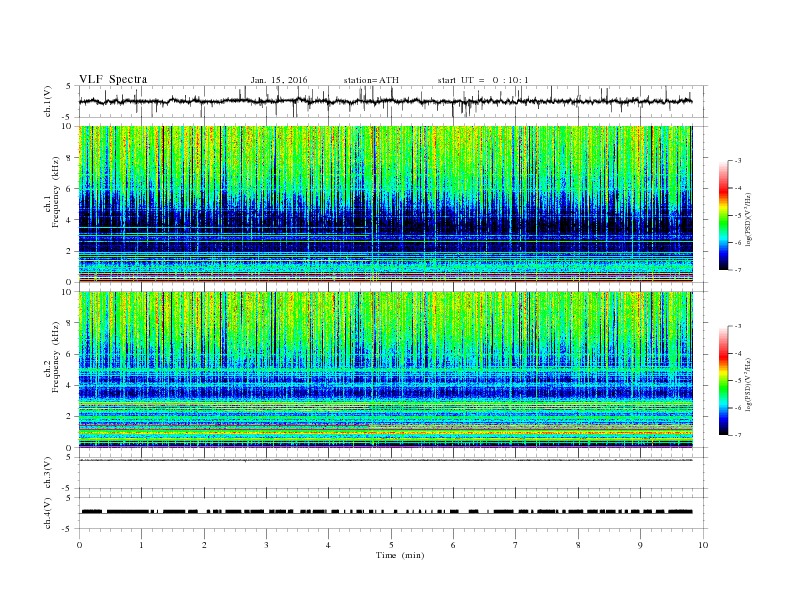
Task: Click the '8' kHz tick of ch.1 spectrogram
Action: [70, 158]
